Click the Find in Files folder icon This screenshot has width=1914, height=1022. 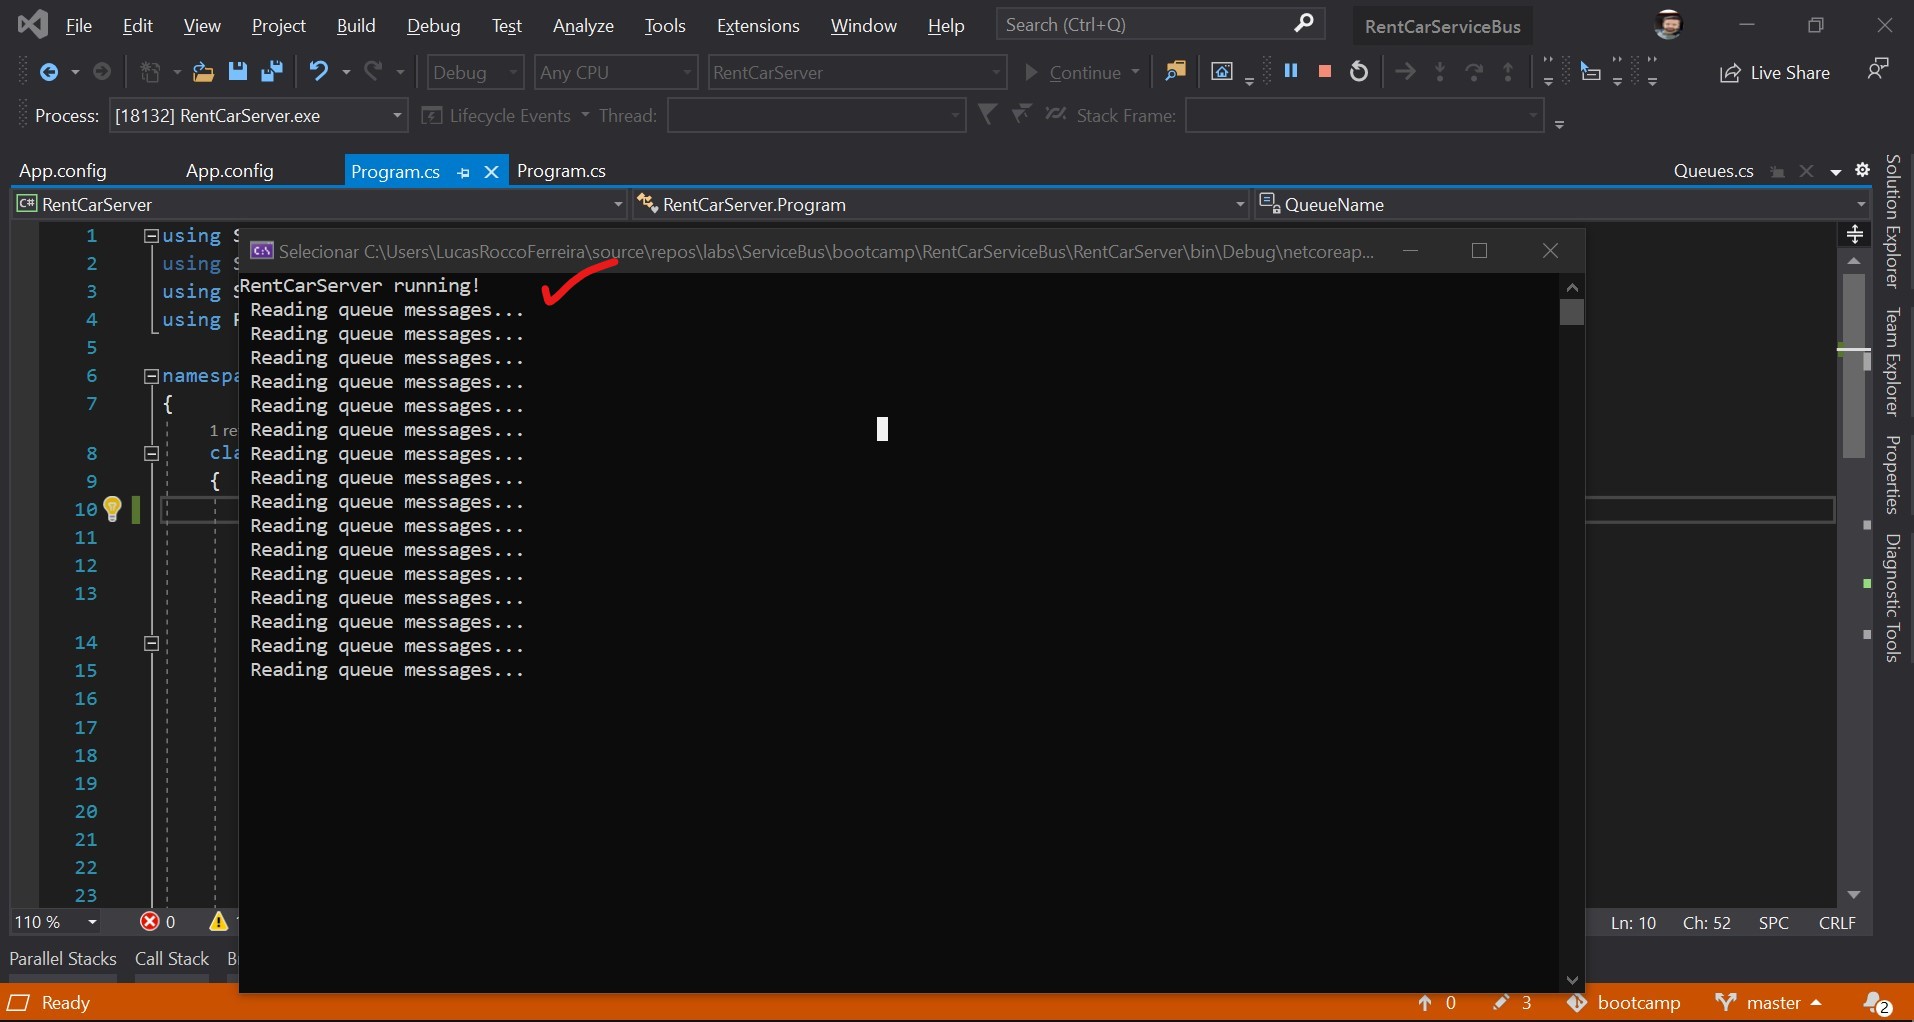tap(1175, 72)
